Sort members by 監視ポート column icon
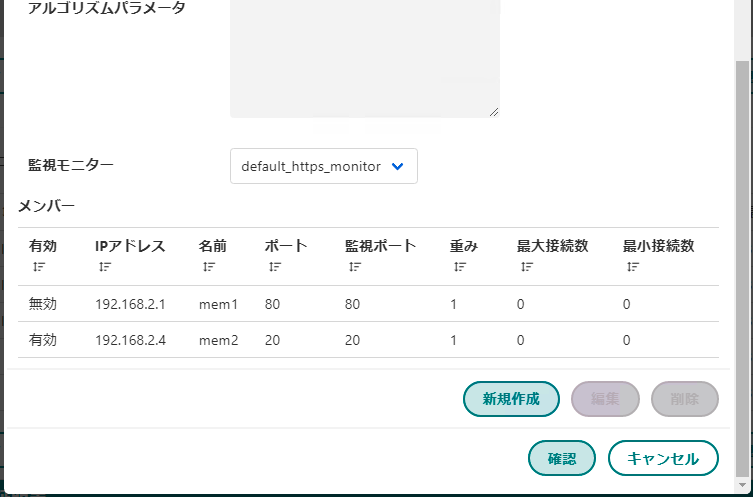 [x=355, y=267]
